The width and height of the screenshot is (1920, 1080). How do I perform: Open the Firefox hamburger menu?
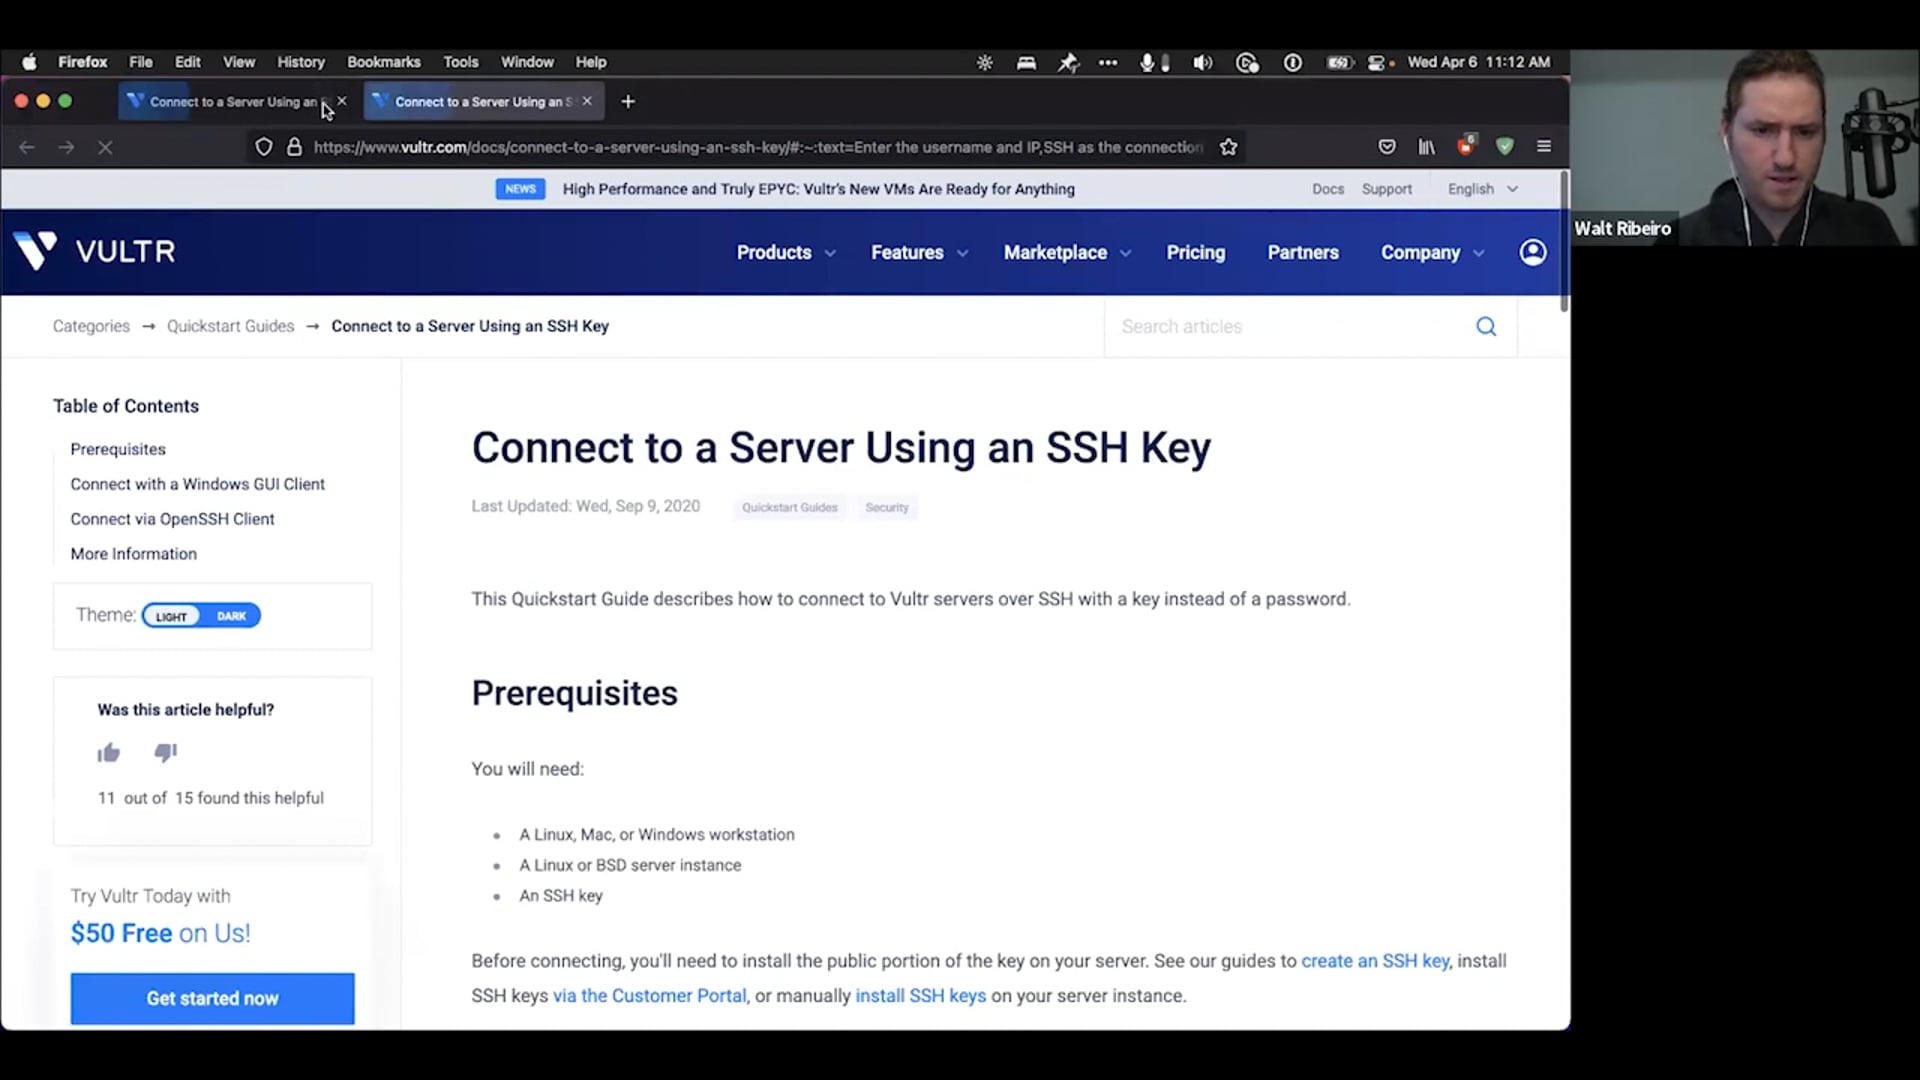click(1543, 147)
